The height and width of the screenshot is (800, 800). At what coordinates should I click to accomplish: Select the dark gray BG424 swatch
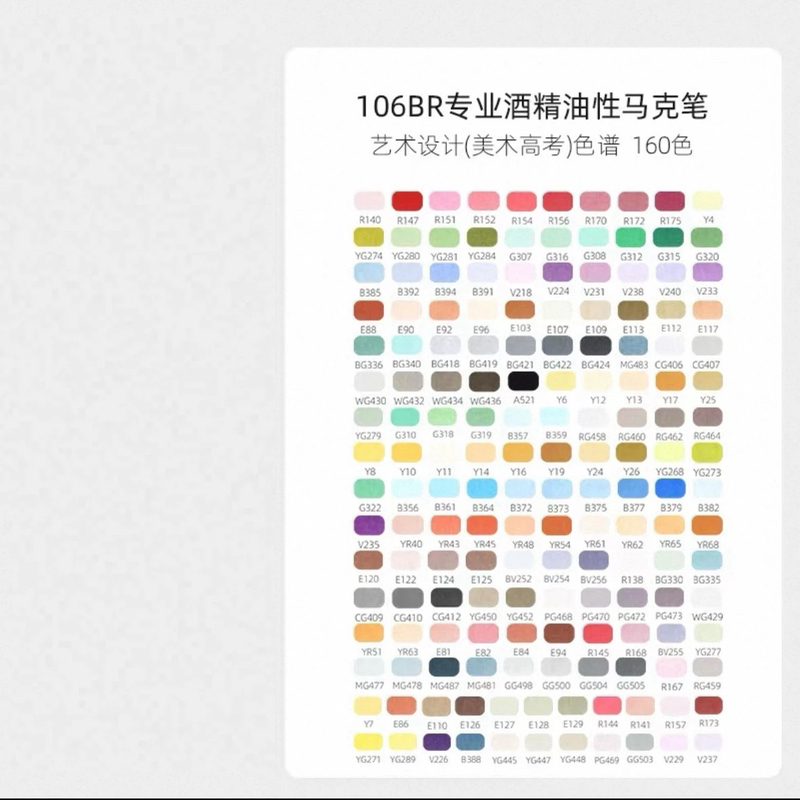[595, 345]
